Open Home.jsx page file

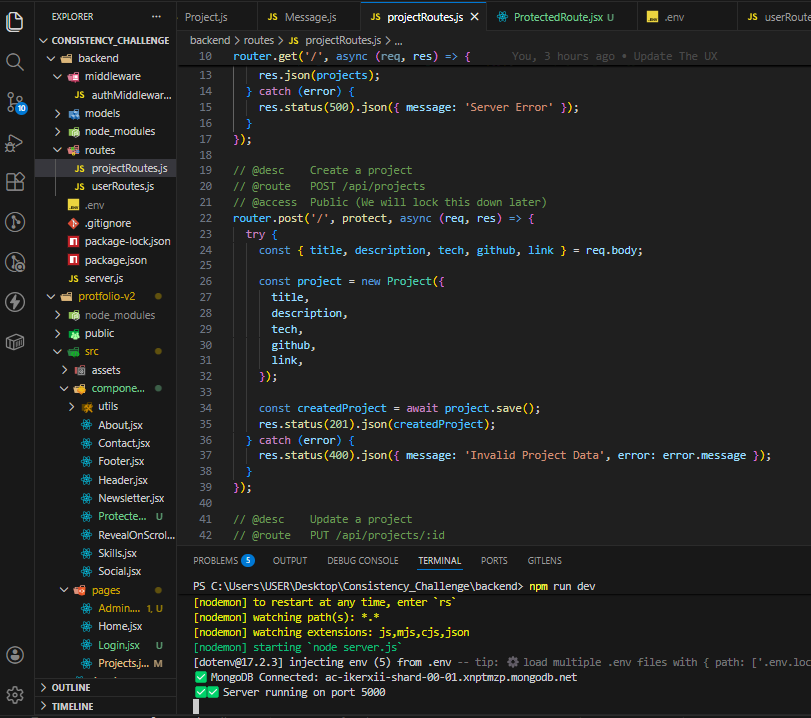tap(106, 626)
